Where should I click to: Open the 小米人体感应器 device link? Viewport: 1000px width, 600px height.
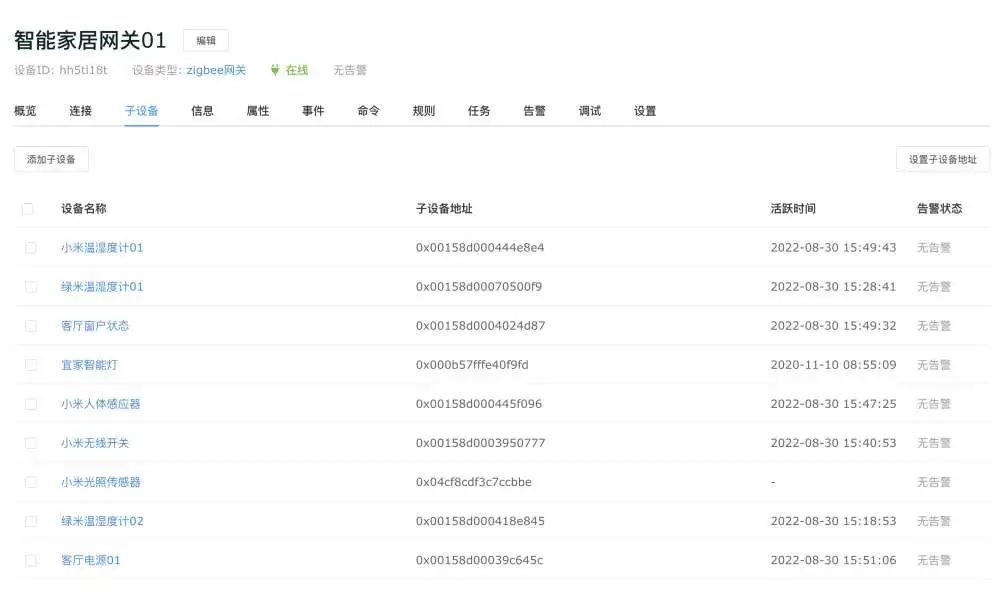(101, 404)
